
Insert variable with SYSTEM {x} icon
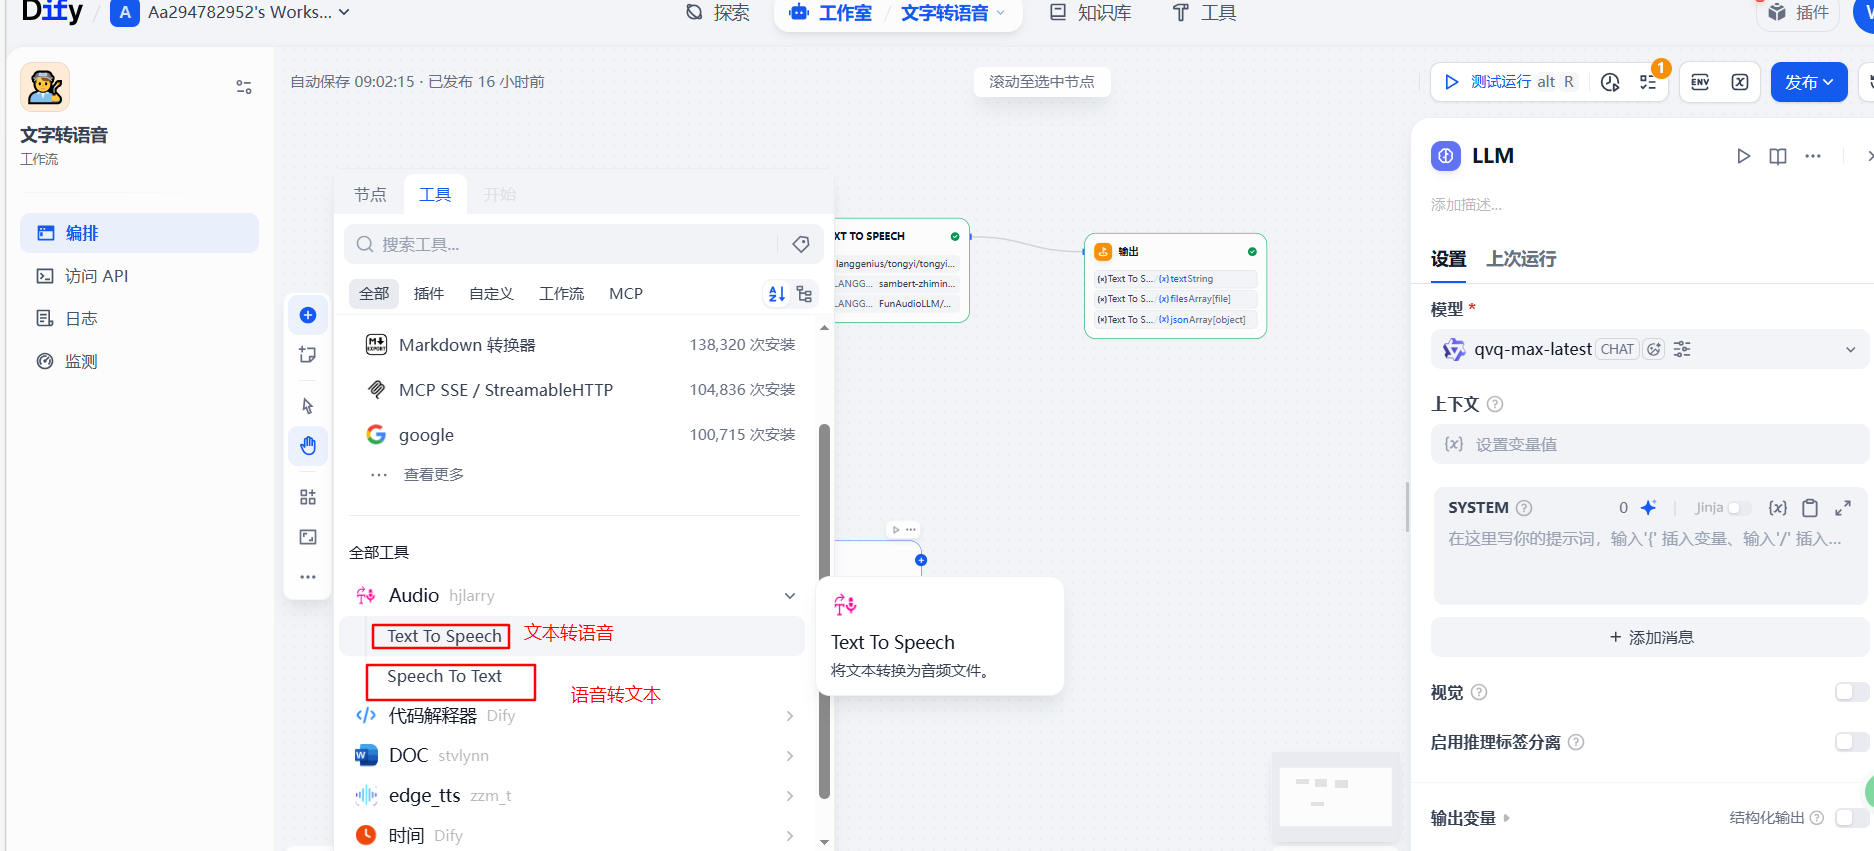tap(1778, 508)
